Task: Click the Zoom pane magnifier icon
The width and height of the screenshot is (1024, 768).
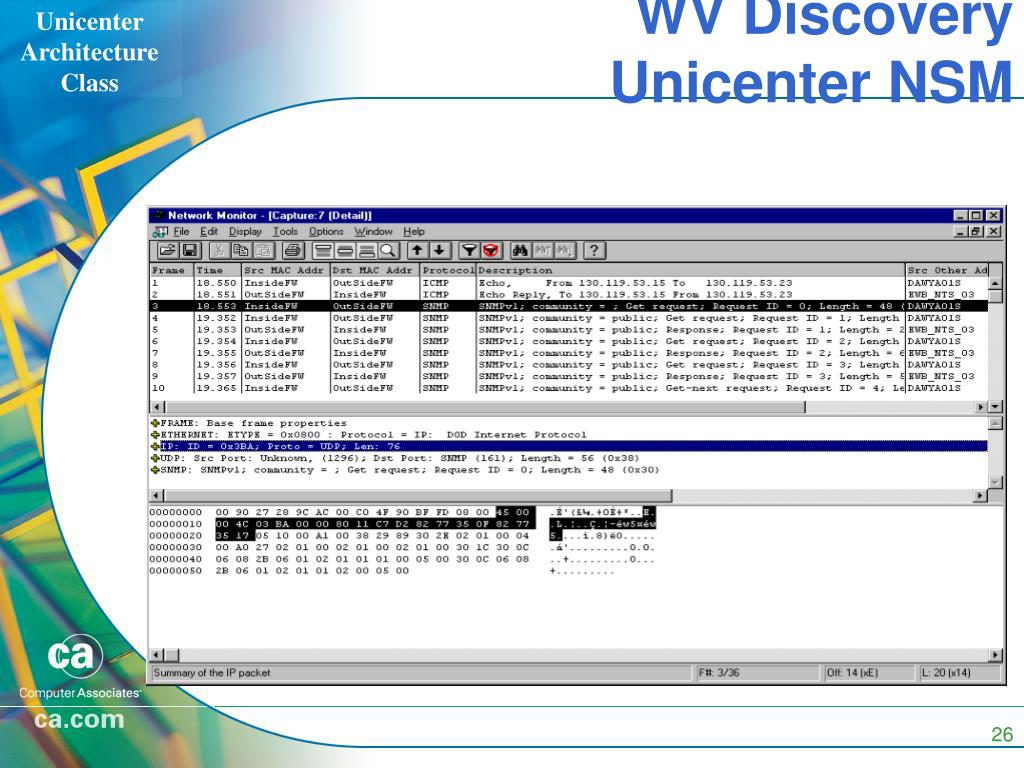Action: 389,251
